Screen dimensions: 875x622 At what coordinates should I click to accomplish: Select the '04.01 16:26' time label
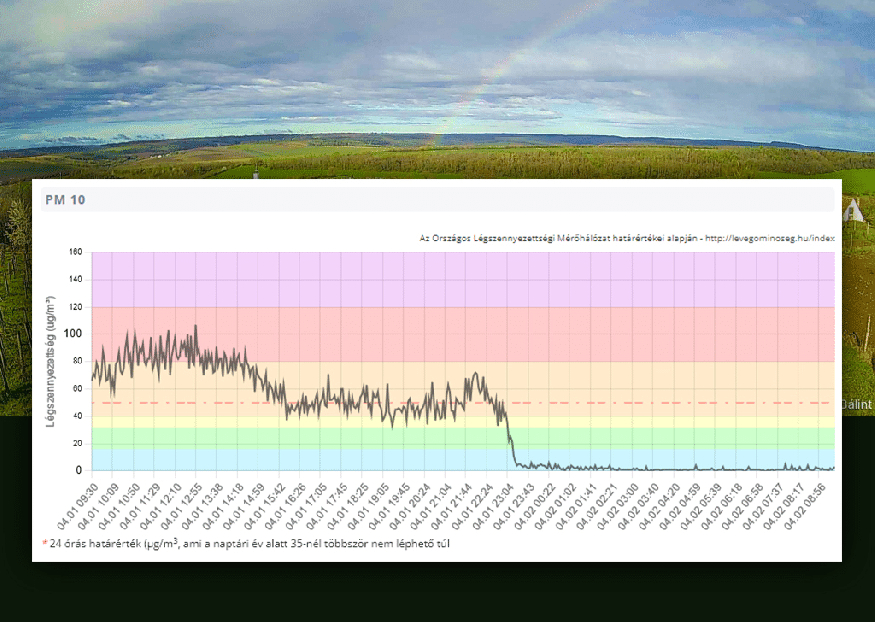pos(286,505)
